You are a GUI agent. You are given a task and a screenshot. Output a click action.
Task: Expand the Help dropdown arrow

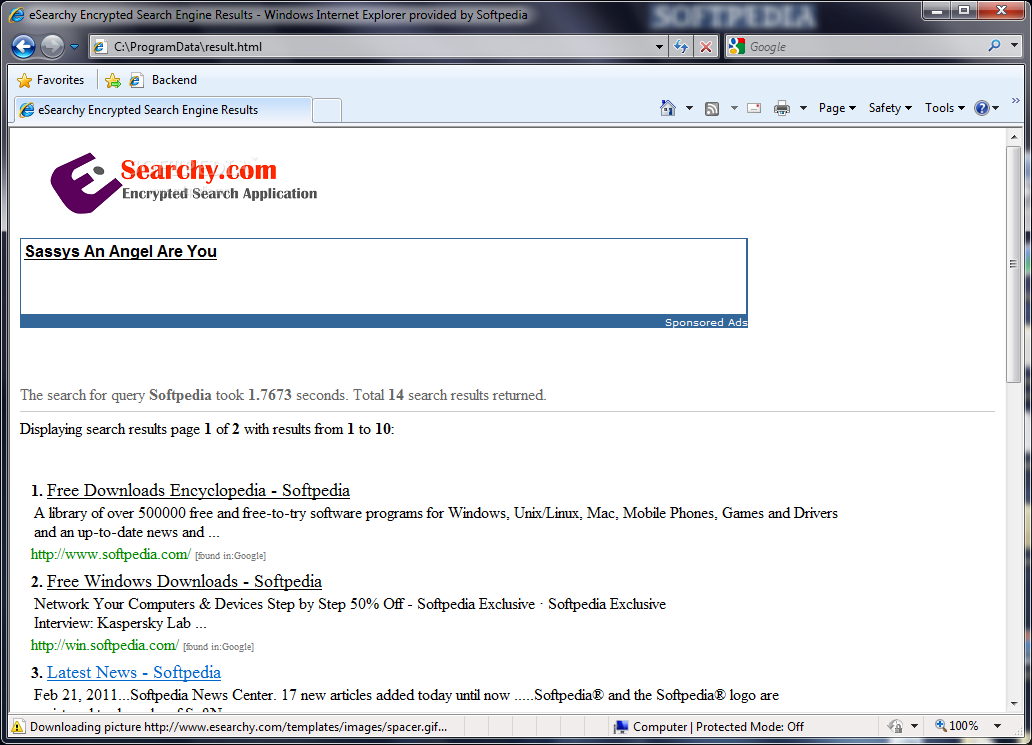[996, 108]
